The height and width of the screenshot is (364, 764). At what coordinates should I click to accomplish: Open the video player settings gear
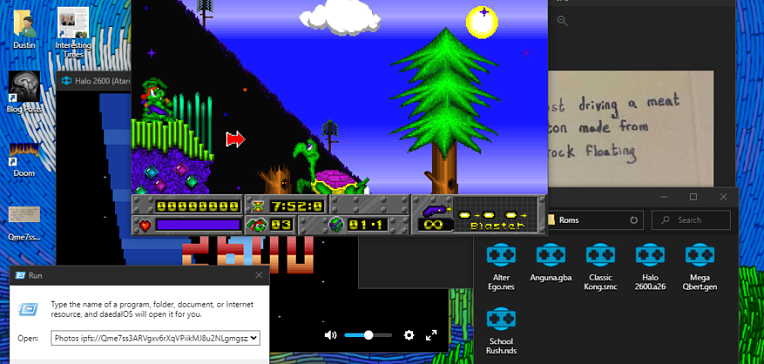point(409,335)
